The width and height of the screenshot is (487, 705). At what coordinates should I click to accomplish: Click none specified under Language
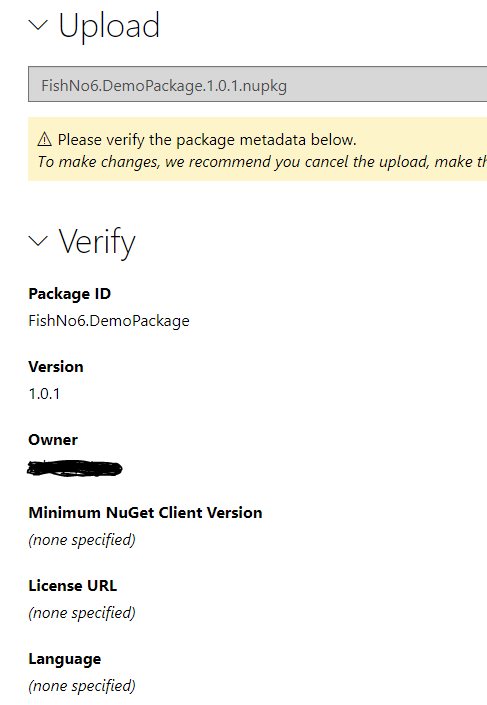click(82, 686)
